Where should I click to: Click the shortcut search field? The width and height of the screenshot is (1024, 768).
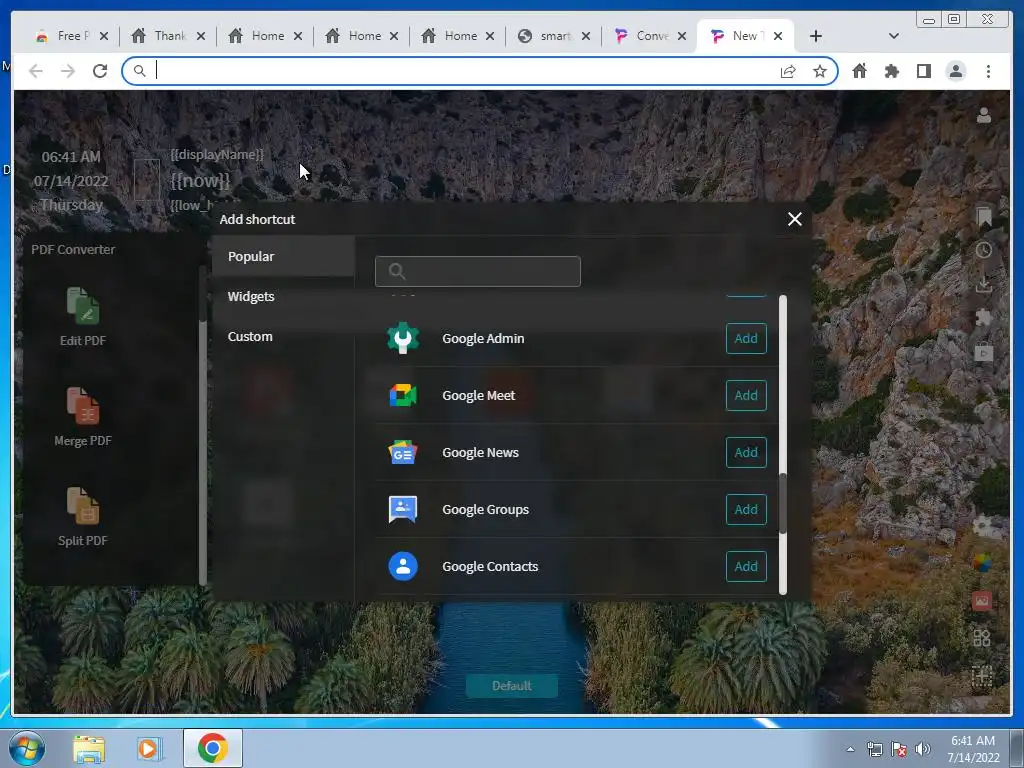(x=477, y=271)
